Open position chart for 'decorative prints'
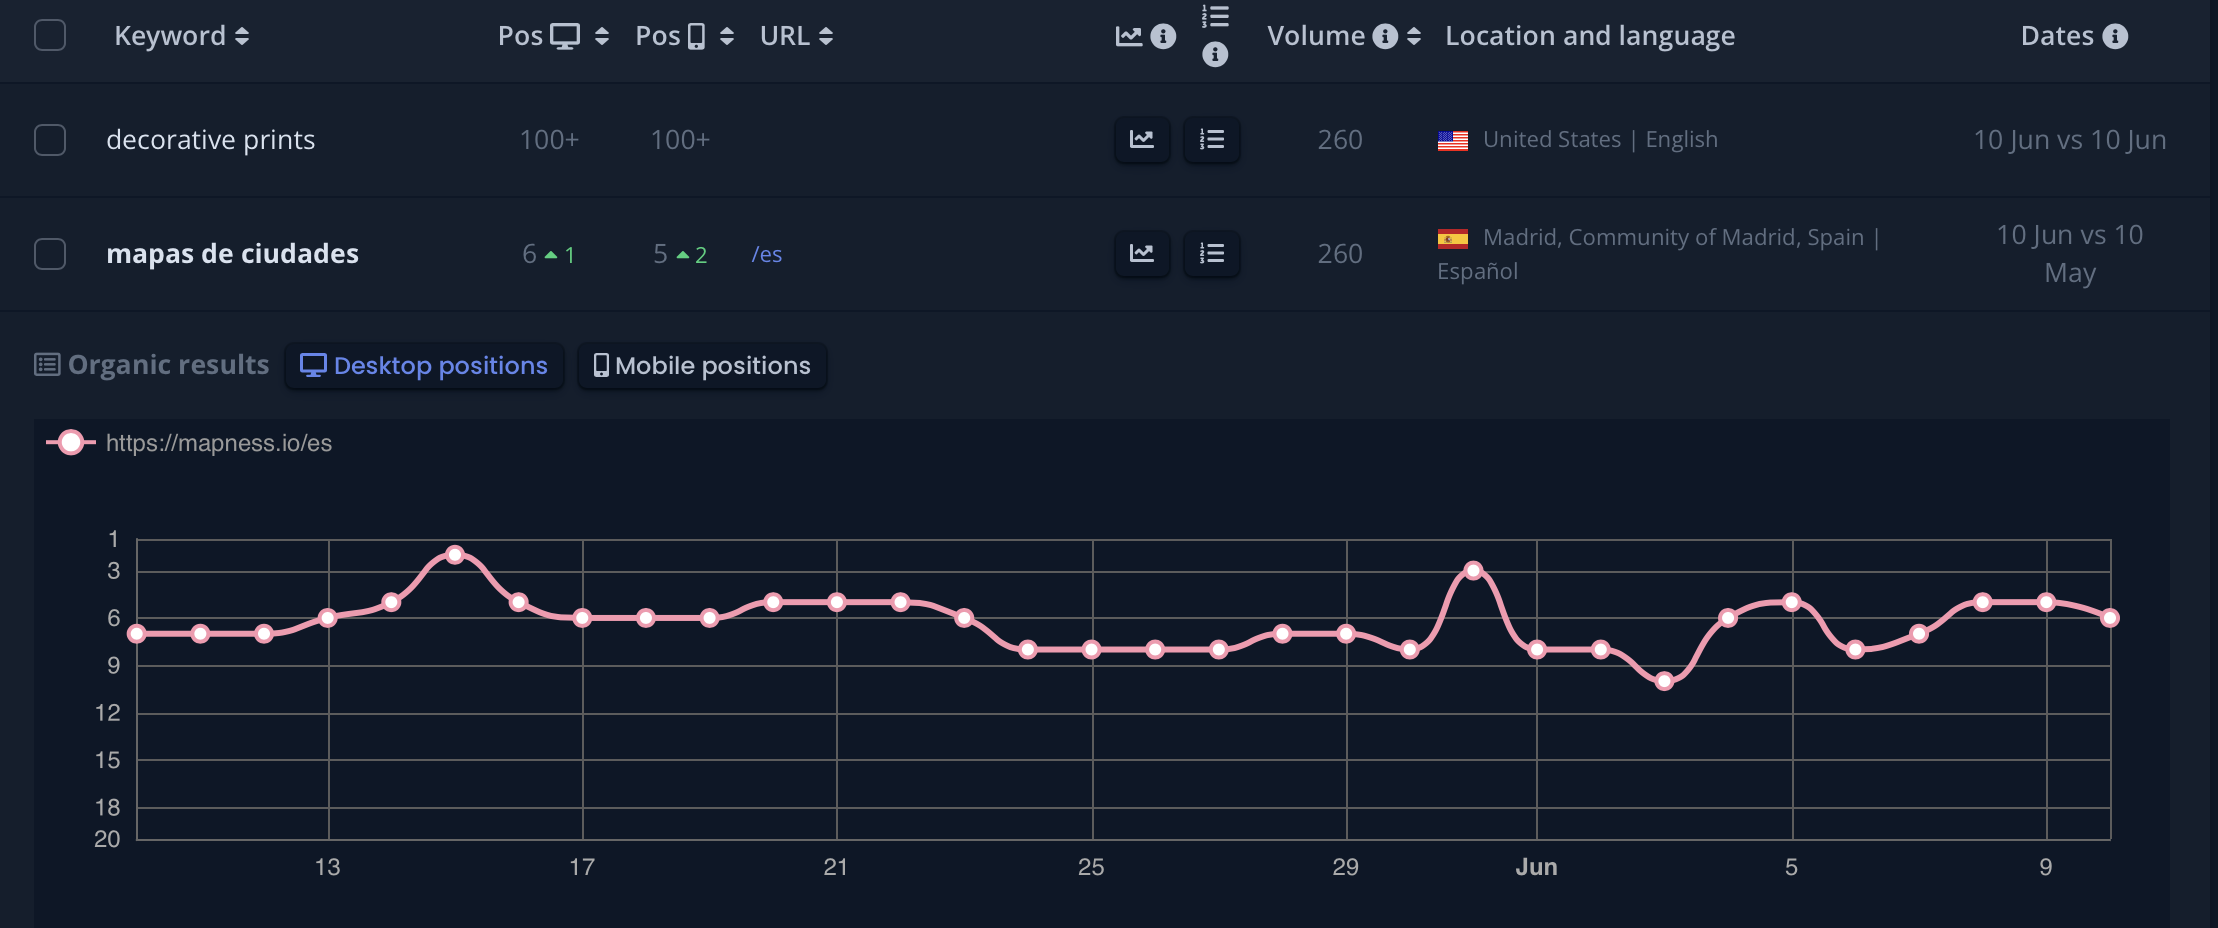The height and width of the screenshot is (928, 2218). [1142, 140]
